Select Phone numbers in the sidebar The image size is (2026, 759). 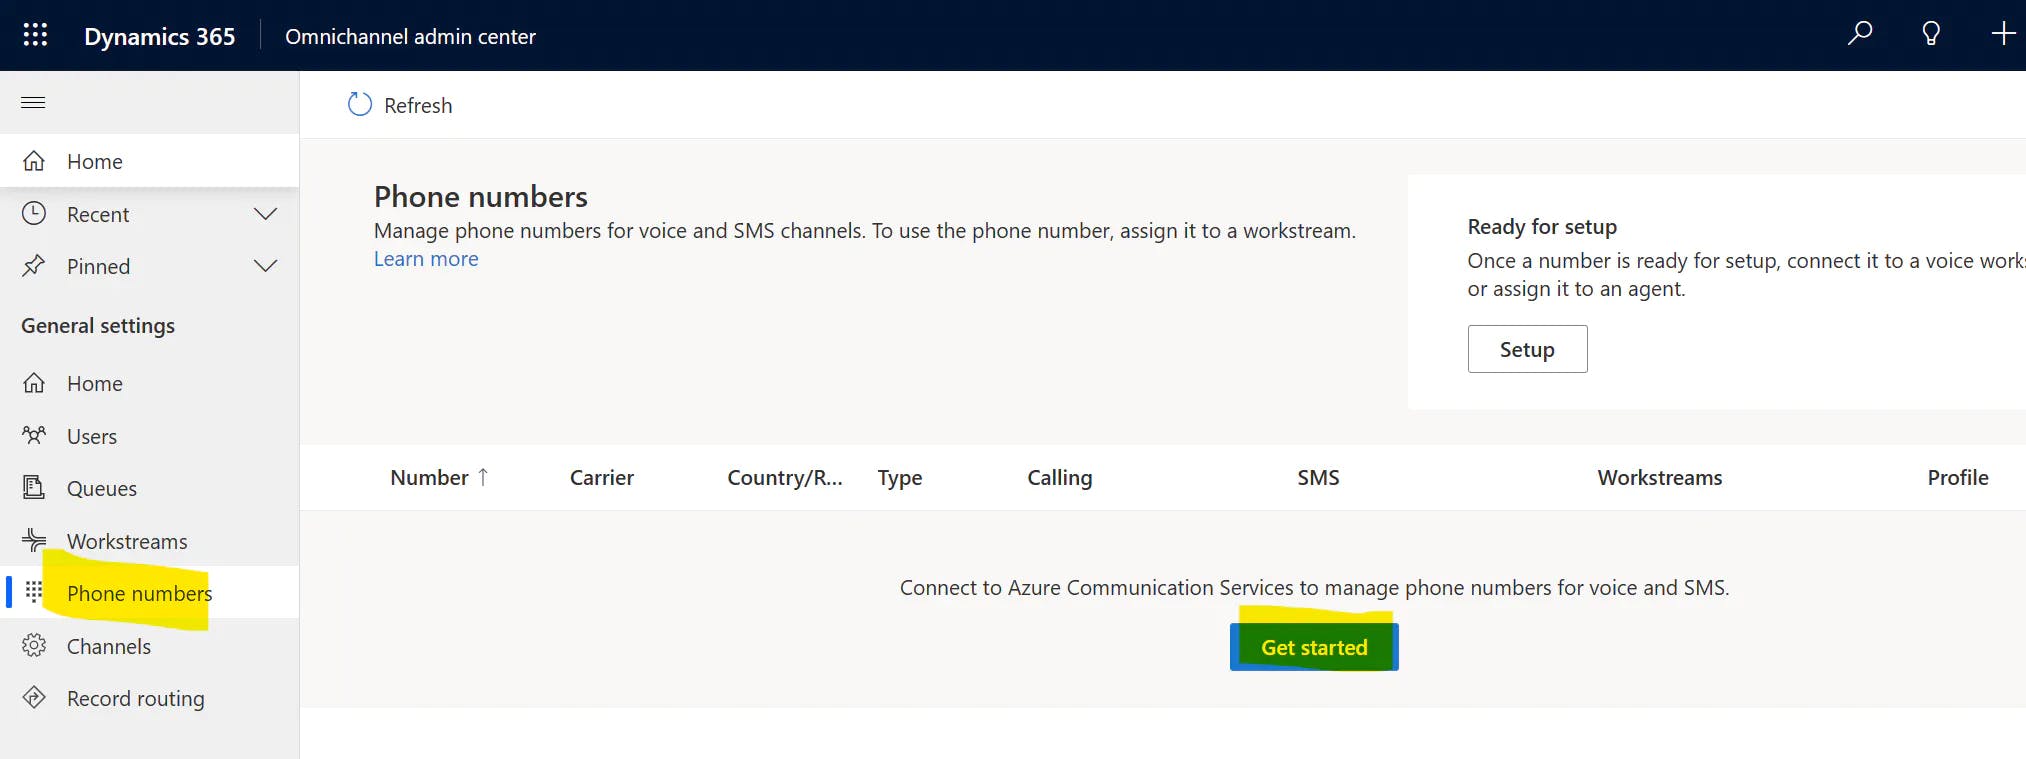point(150,593)
